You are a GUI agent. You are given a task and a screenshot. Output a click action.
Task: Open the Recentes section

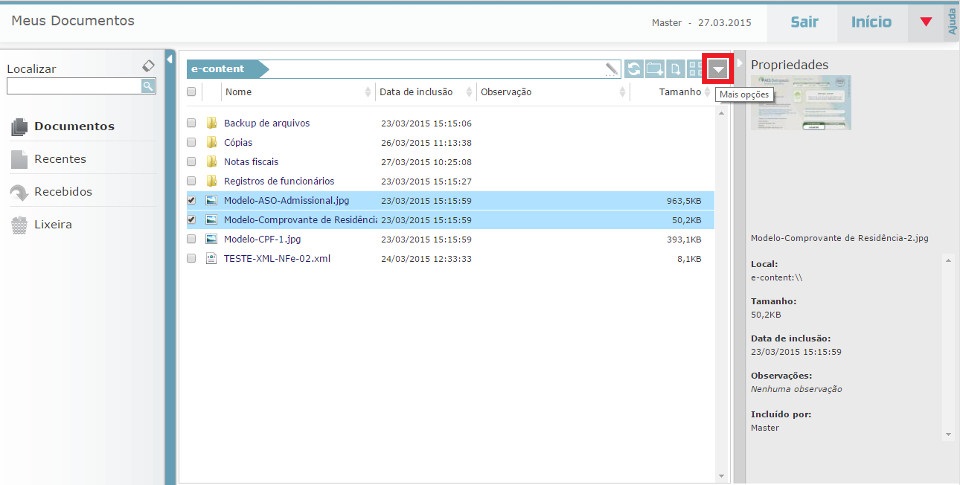(x=60, y=159)
